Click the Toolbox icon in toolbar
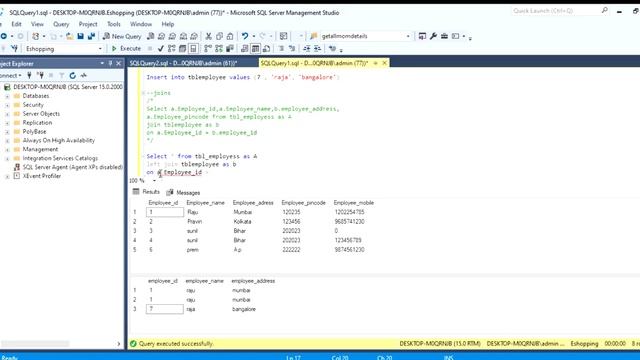This screenshot has width=640, height=360. click(x=444, y=36)
